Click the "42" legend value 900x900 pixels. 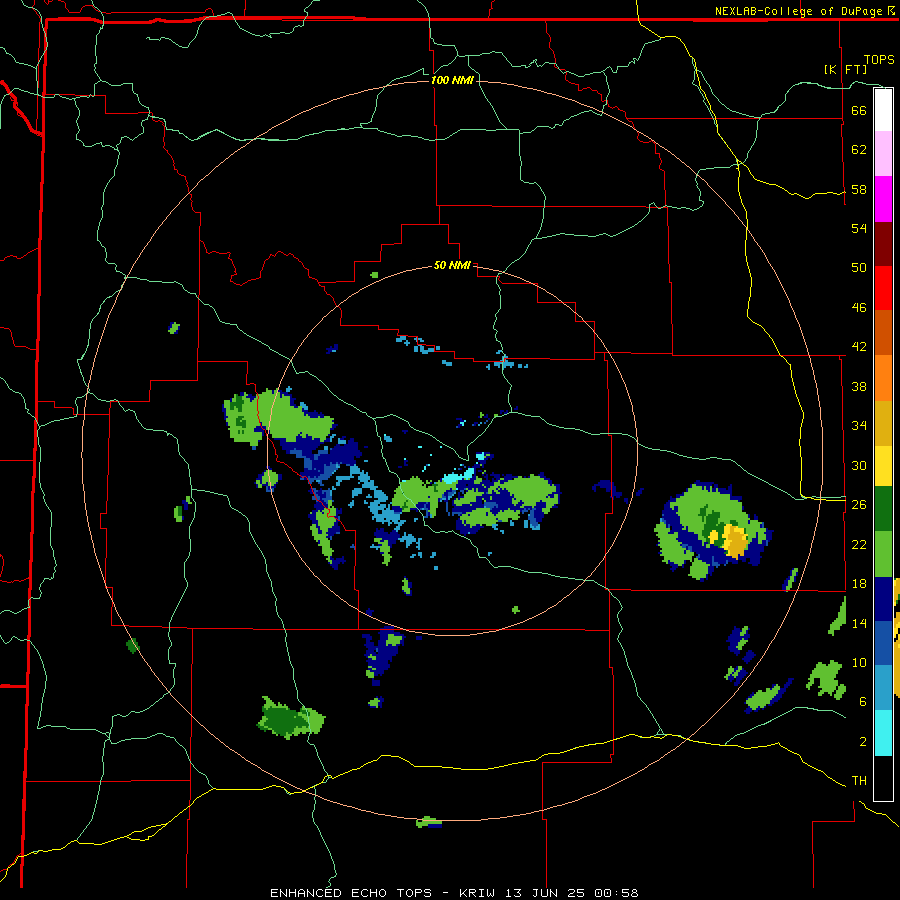point(859,347)
